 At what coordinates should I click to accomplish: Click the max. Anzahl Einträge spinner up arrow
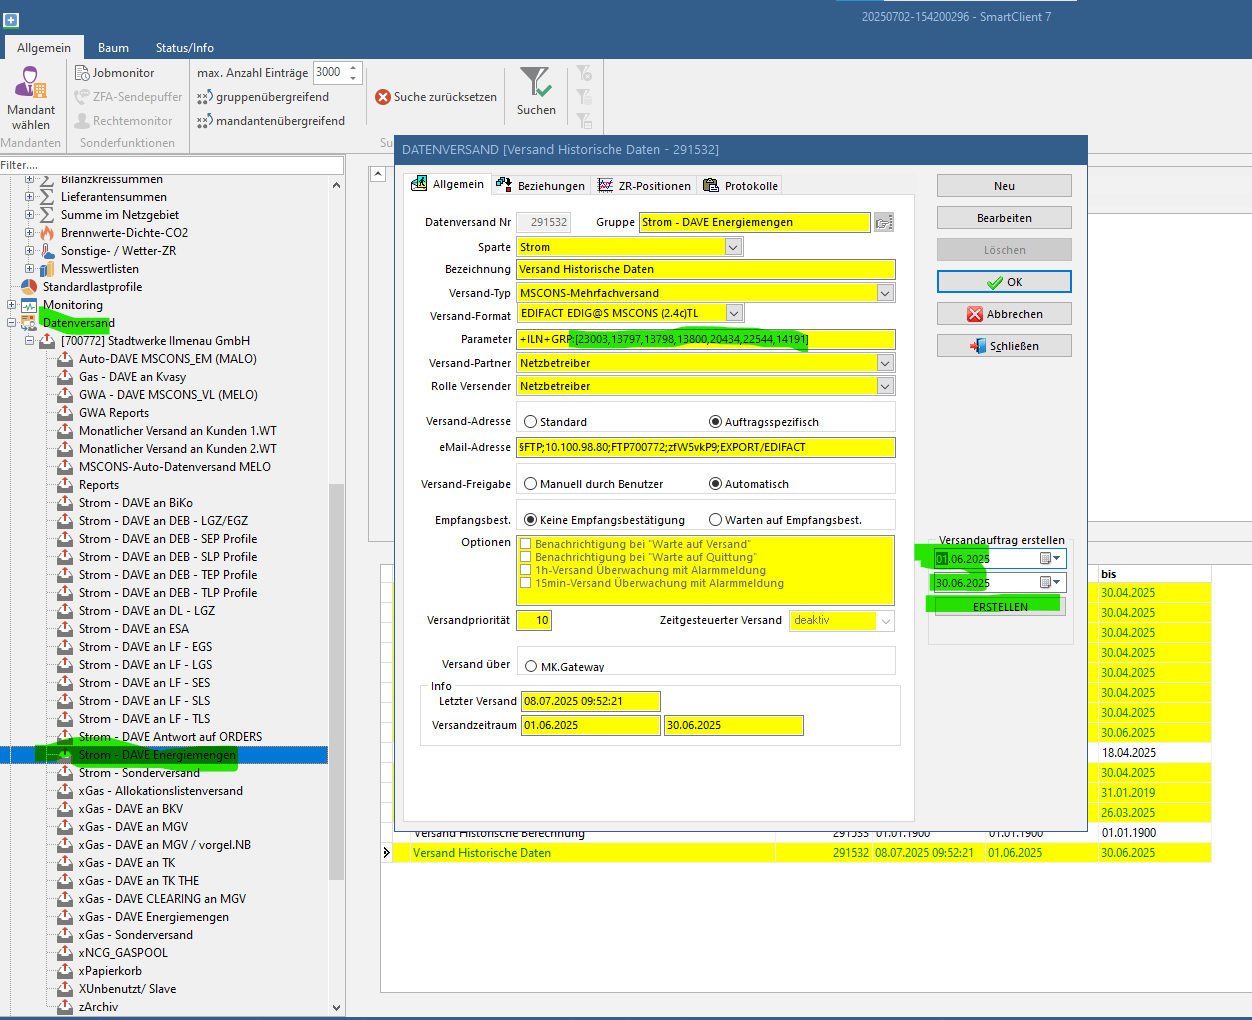point(353,67)
